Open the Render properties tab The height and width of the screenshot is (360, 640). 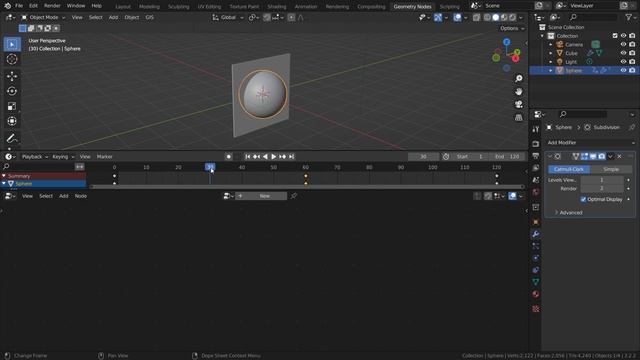[536, 144]
